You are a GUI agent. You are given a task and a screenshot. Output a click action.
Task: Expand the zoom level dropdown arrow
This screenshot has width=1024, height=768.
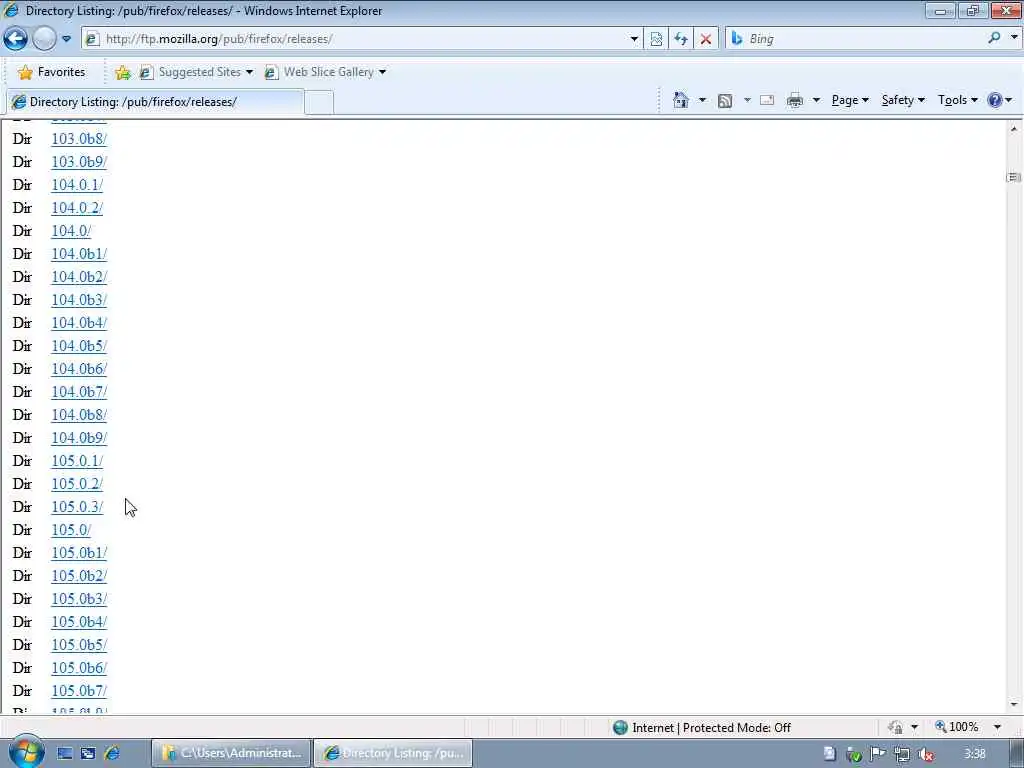[x=997, y=727]
